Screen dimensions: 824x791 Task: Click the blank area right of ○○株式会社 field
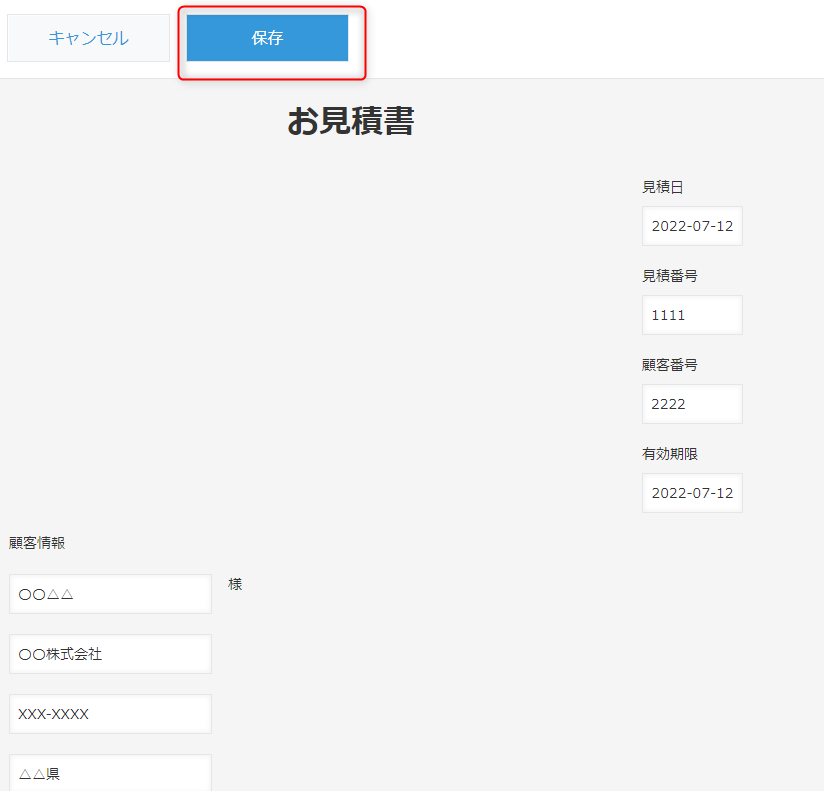tap(450, 654)
